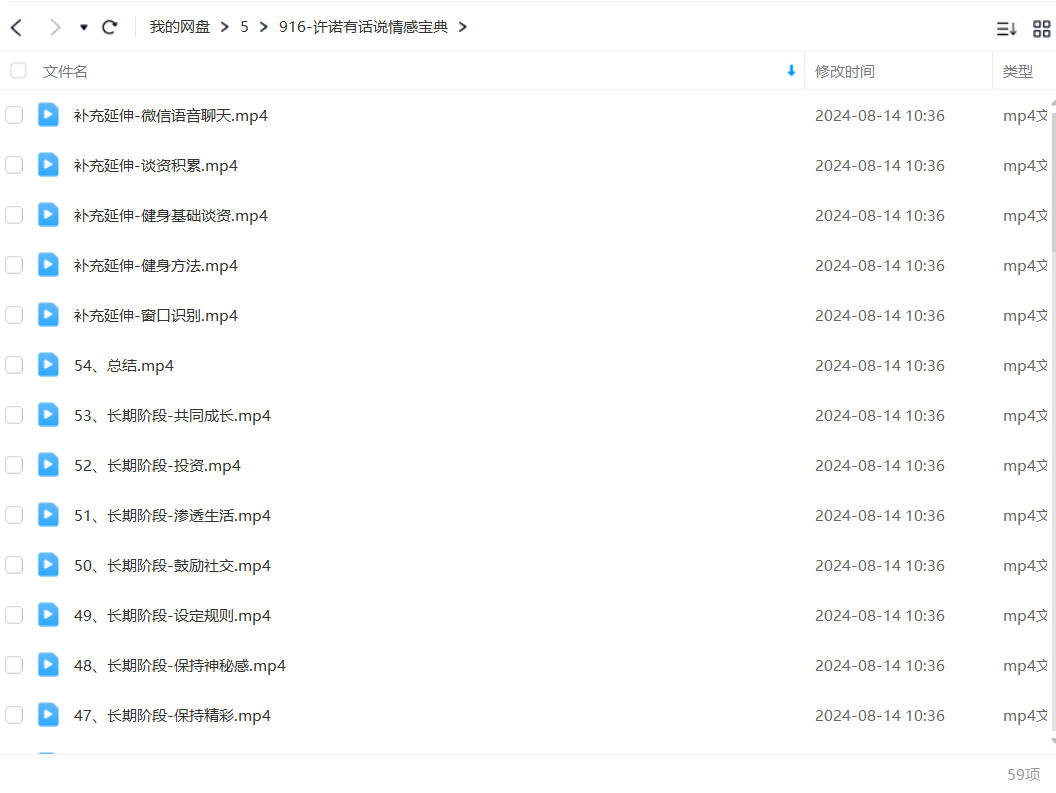Open folder 5 in the breadcrumb
Screen dimensions: 1056x793
tap(244, 27)
